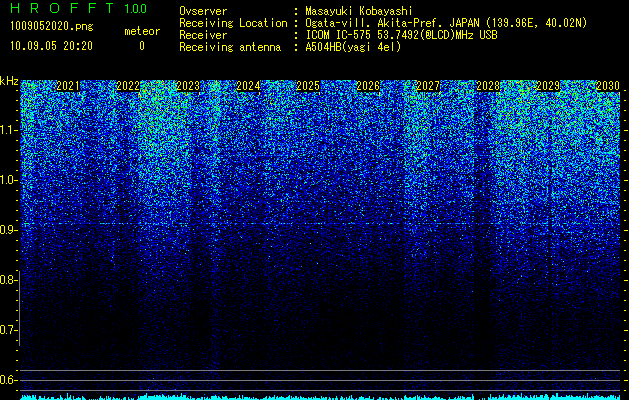The width and height of the screenshot is (629, 400).
Task: Click the kHz axis unit label
Action: tap(9, 81)
